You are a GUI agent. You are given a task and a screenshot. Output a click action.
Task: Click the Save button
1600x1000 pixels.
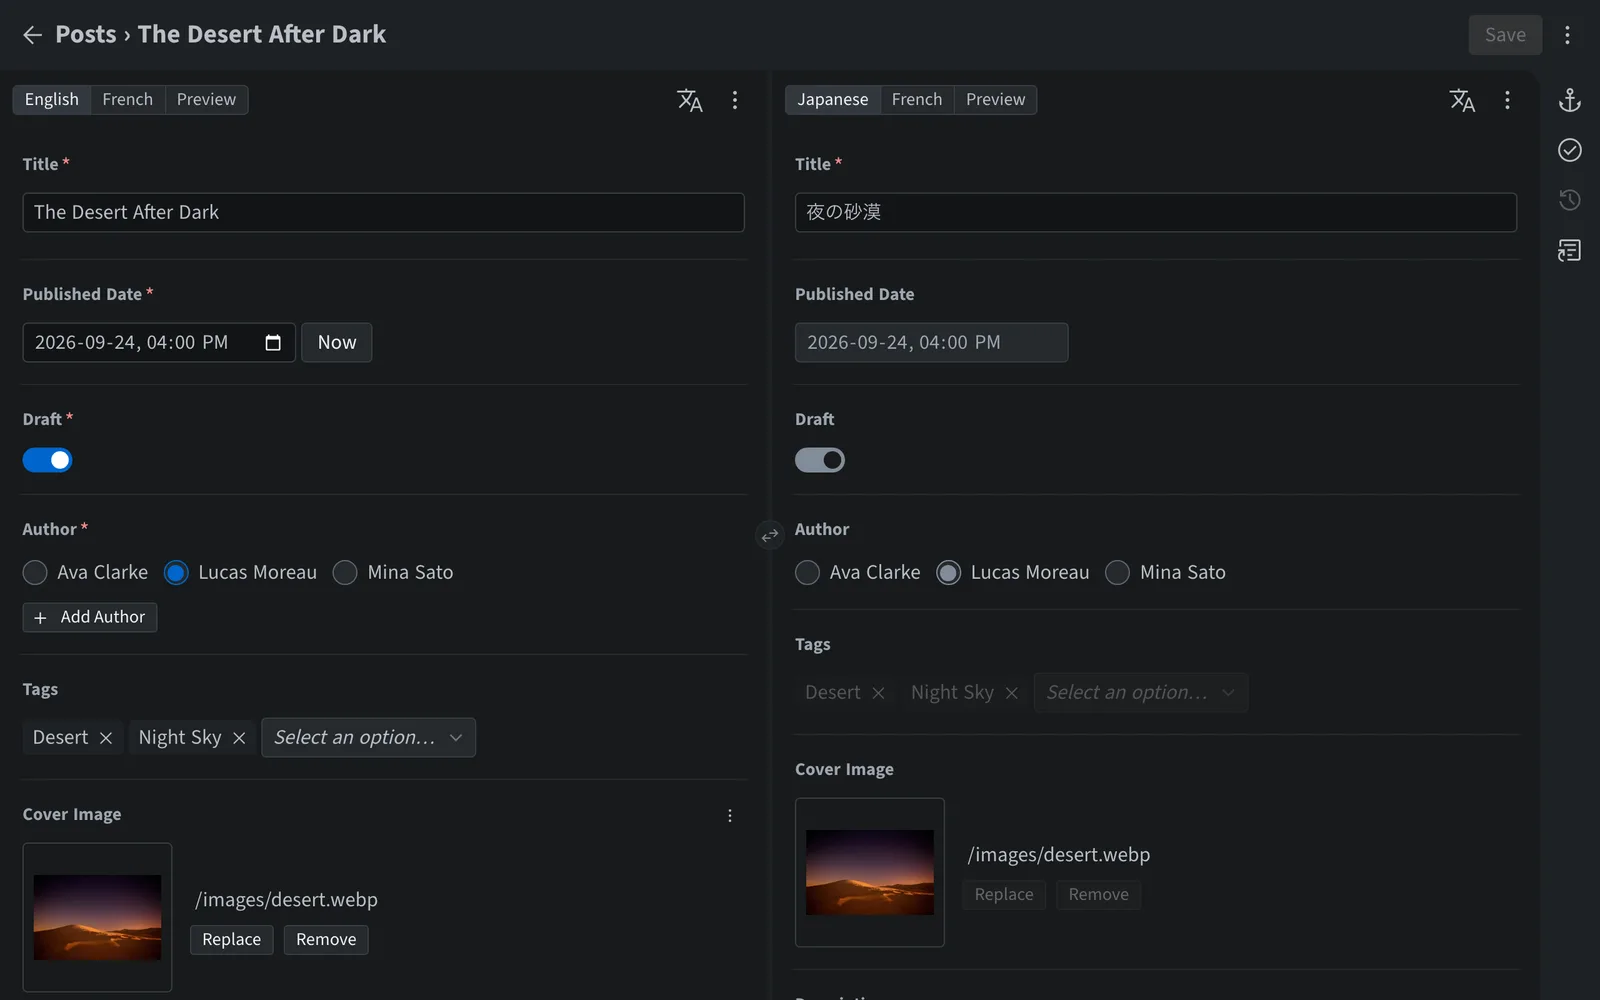1505,35
